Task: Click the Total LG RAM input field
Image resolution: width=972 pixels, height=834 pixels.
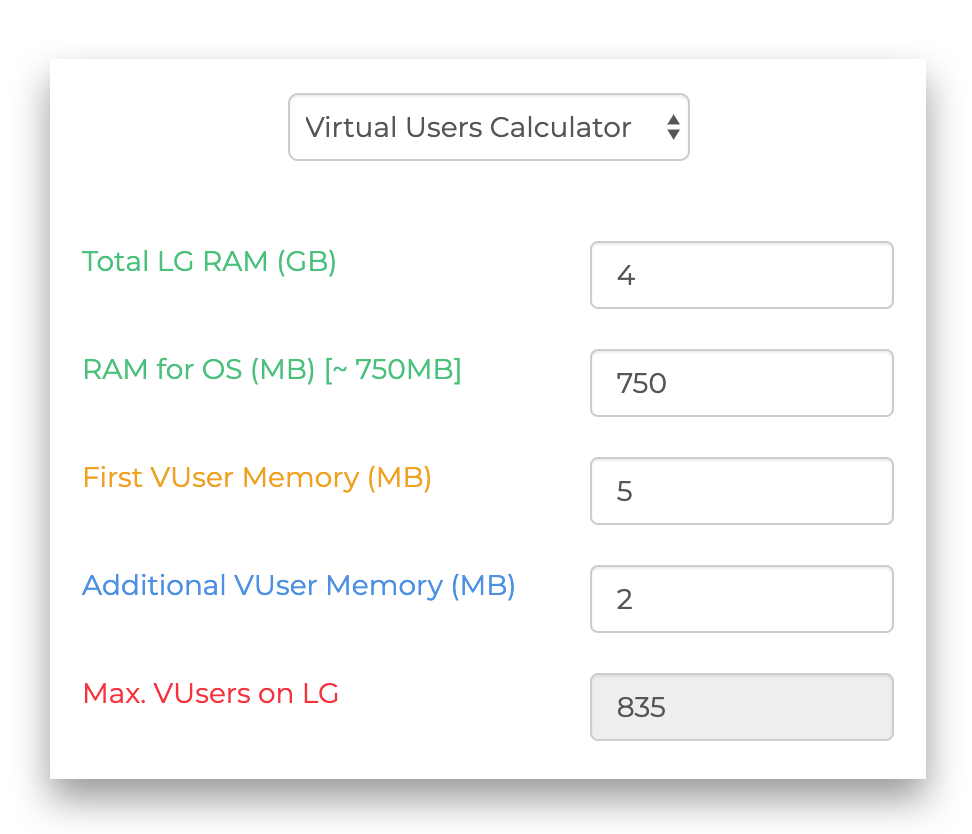Action: click(x=741, y=275)
